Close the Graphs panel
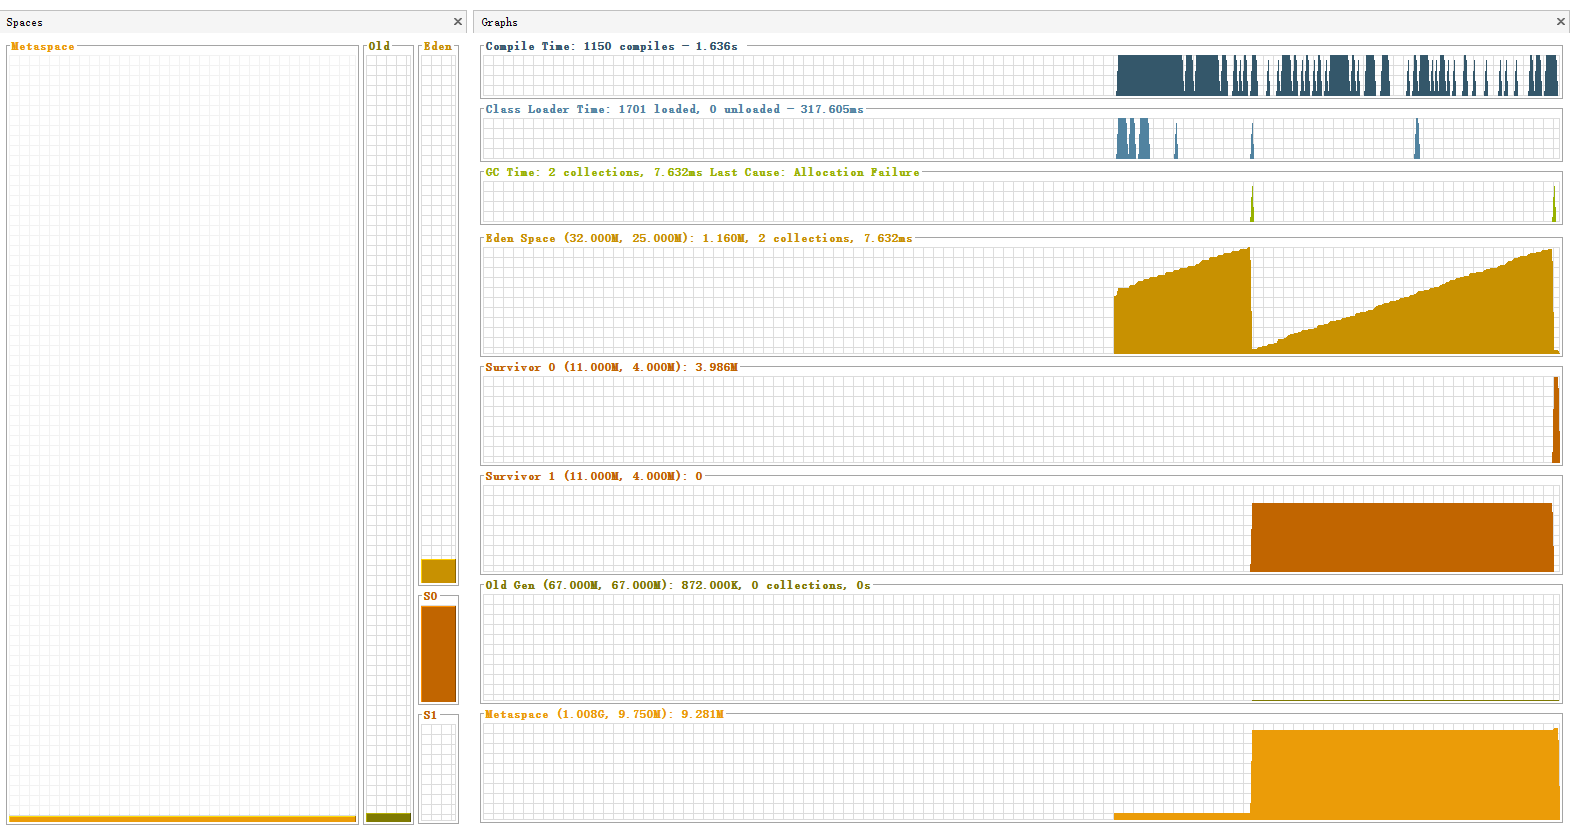Screen dimensions: 1572x834 coord(1560,22)
